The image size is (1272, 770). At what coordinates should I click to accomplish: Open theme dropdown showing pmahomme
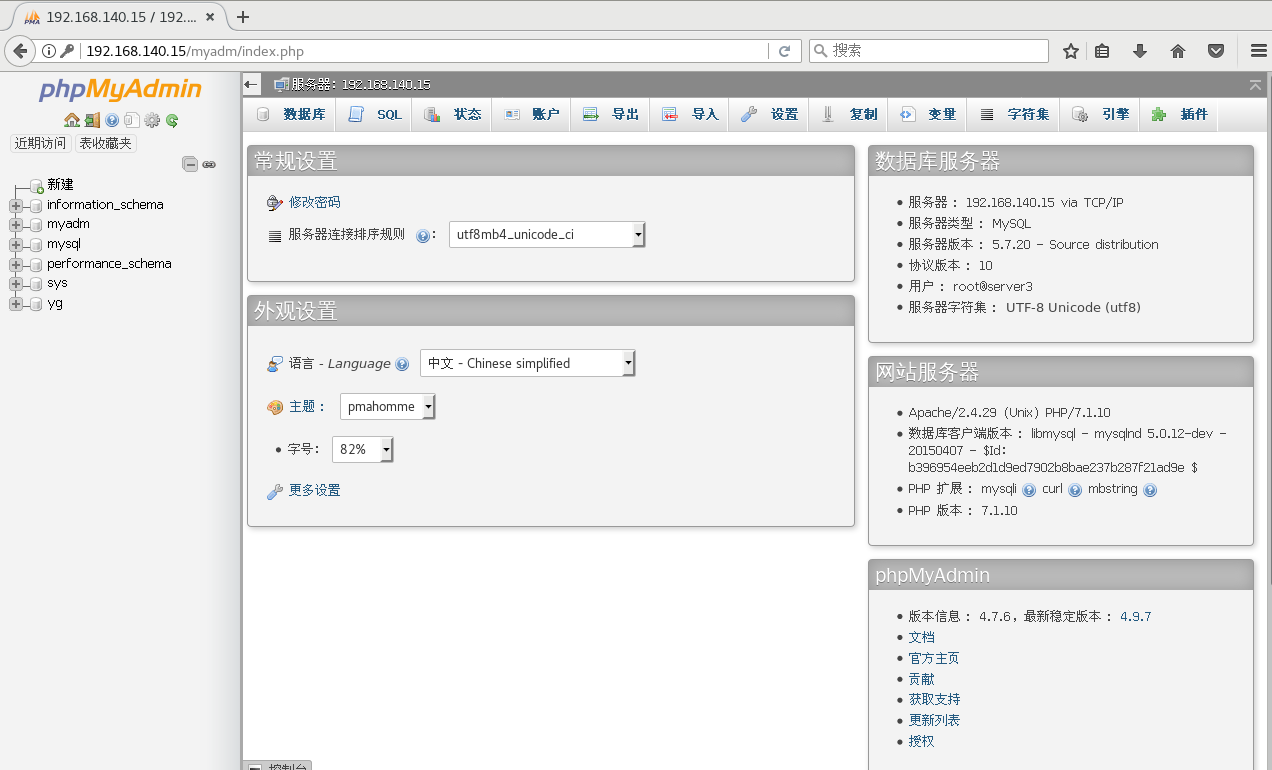(388, 406)
